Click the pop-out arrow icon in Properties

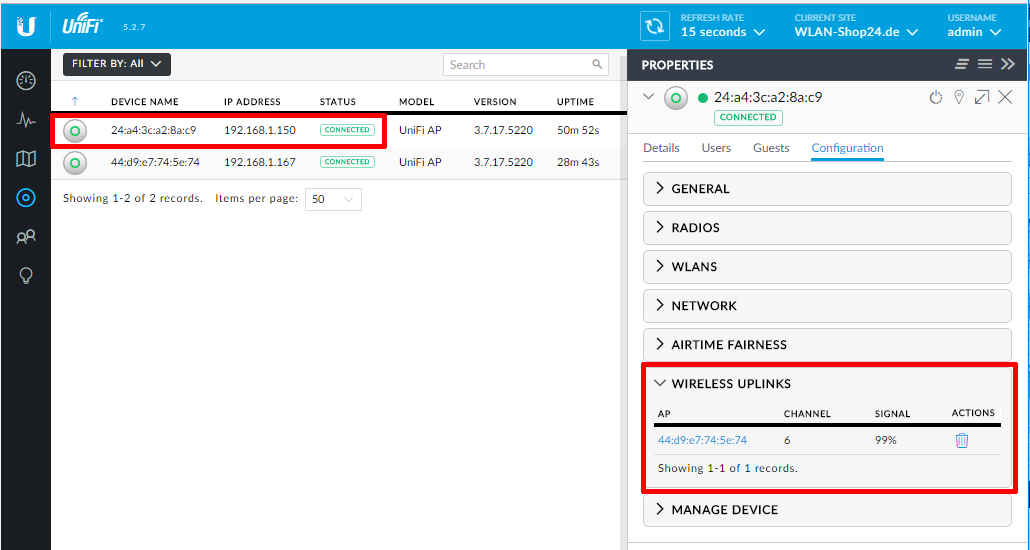click(x=981, y=98)
